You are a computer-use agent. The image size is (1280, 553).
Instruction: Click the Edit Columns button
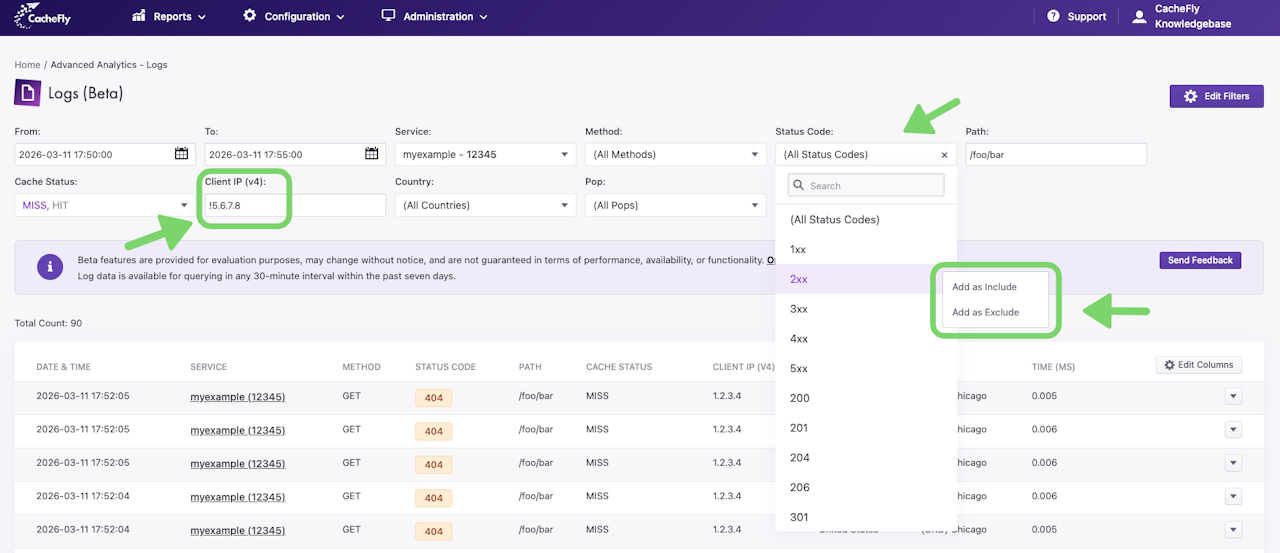click(1198, 365)
